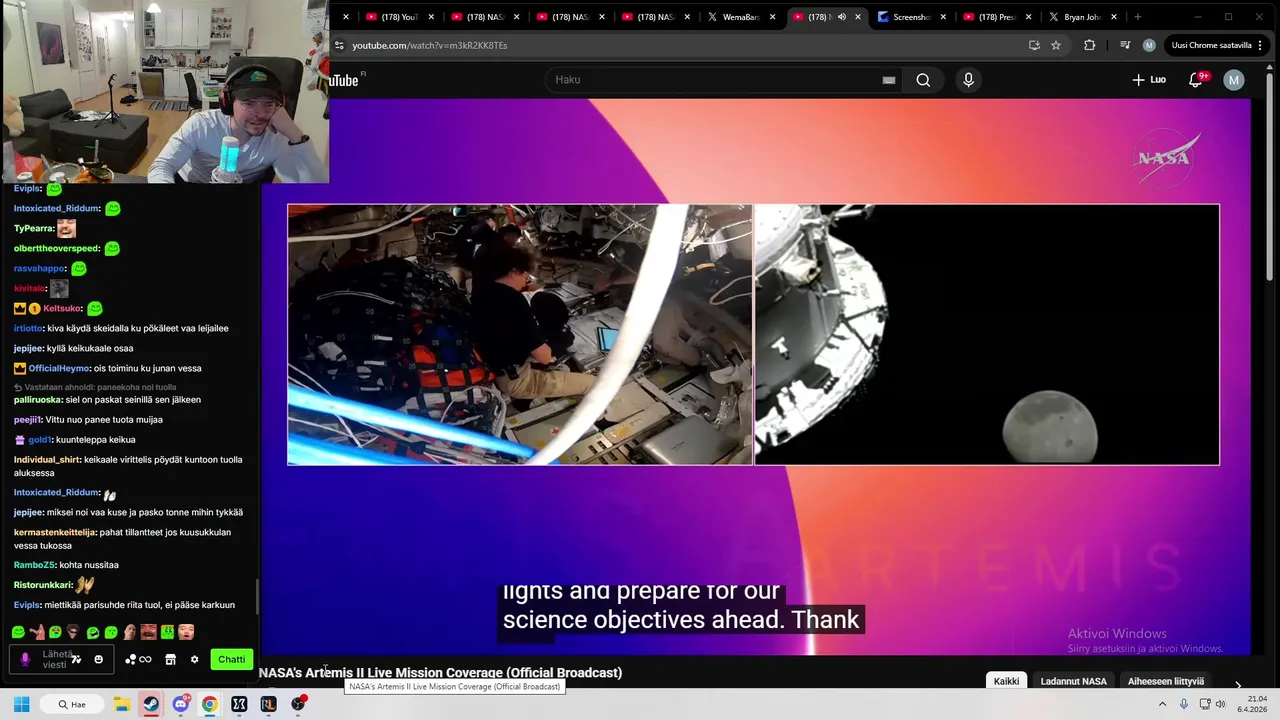
Task: Open the emoji picker smiley in chat input
Action: coord(98,659)
